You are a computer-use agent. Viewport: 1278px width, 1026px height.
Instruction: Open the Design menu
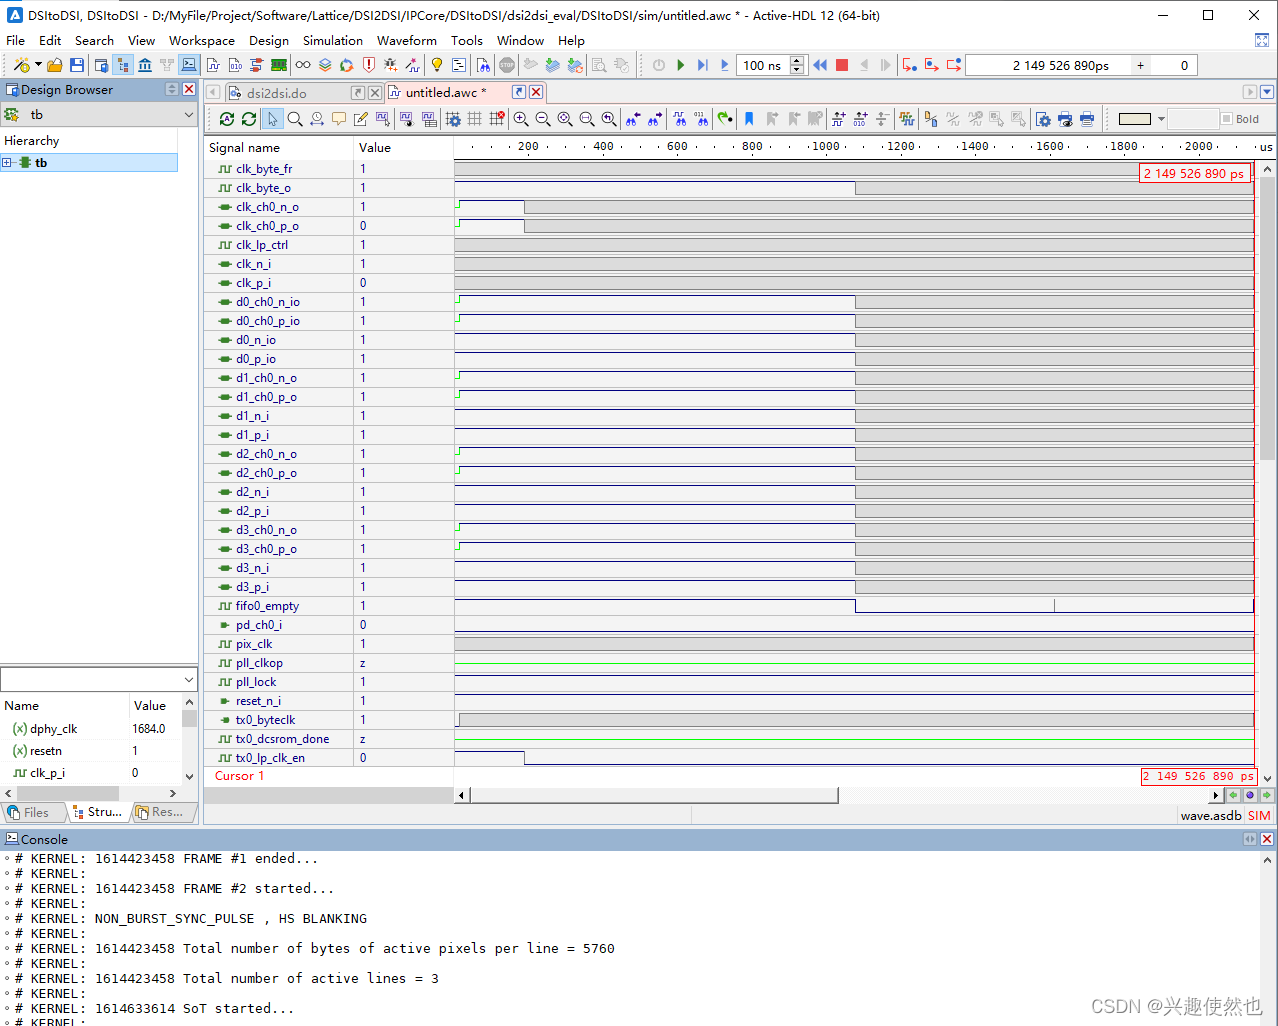coord(269,41)
